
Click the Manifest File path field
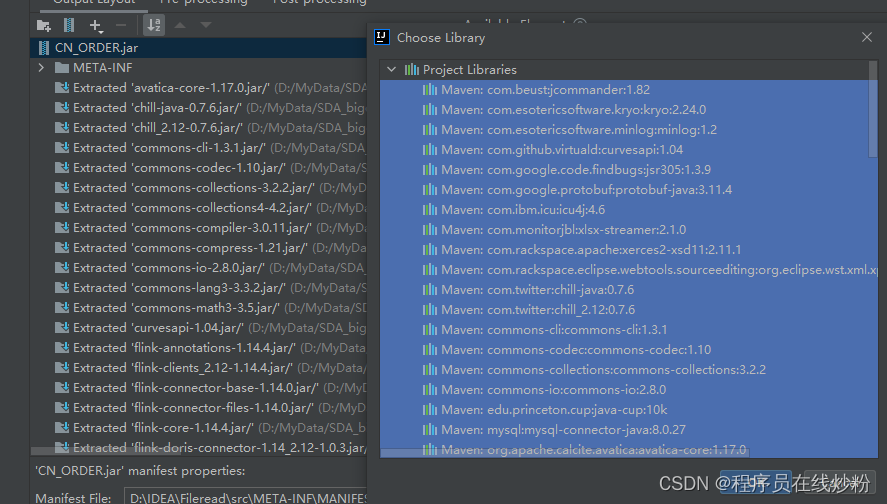click(246, 497)
